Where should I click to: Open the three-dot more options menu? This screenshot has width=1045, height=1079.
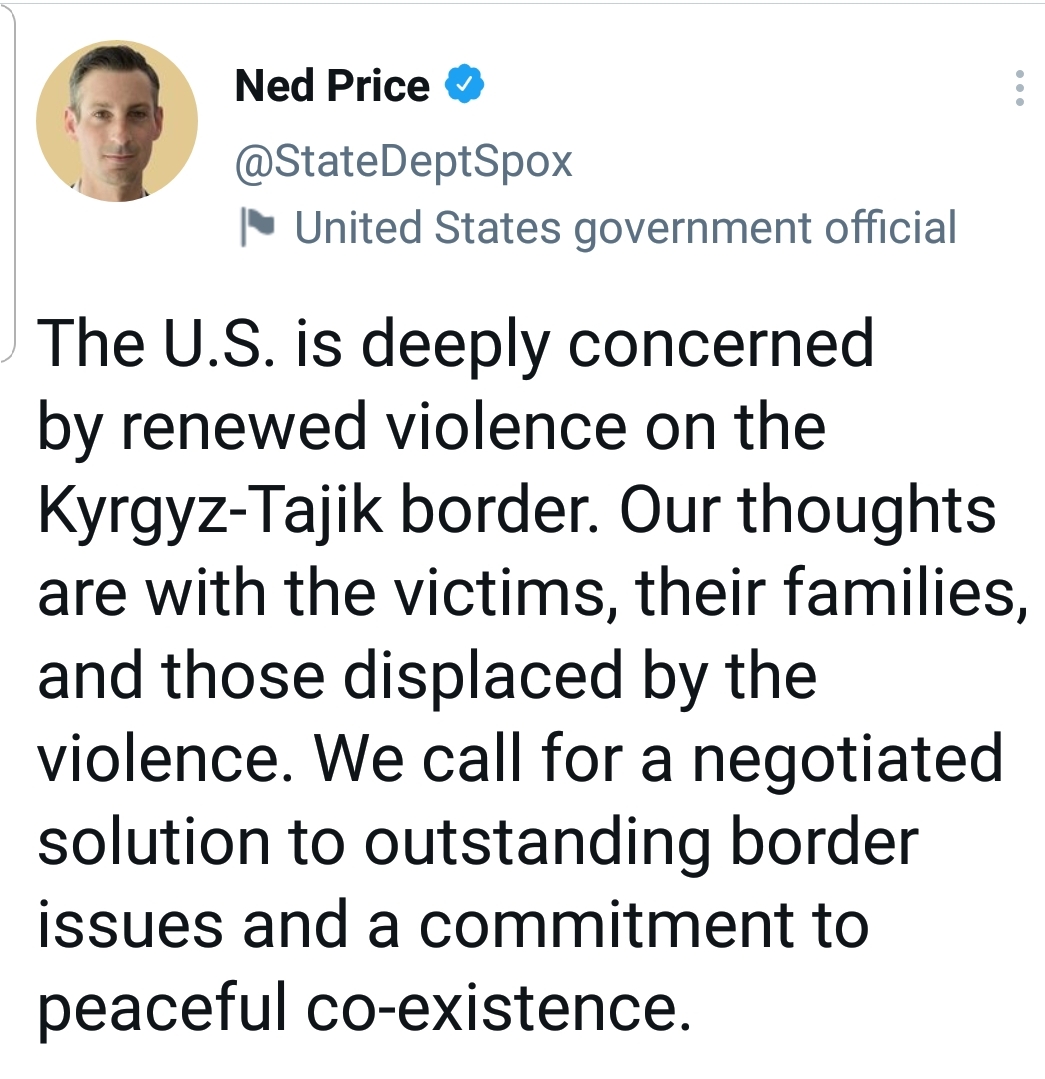[x=1018, y=89]
